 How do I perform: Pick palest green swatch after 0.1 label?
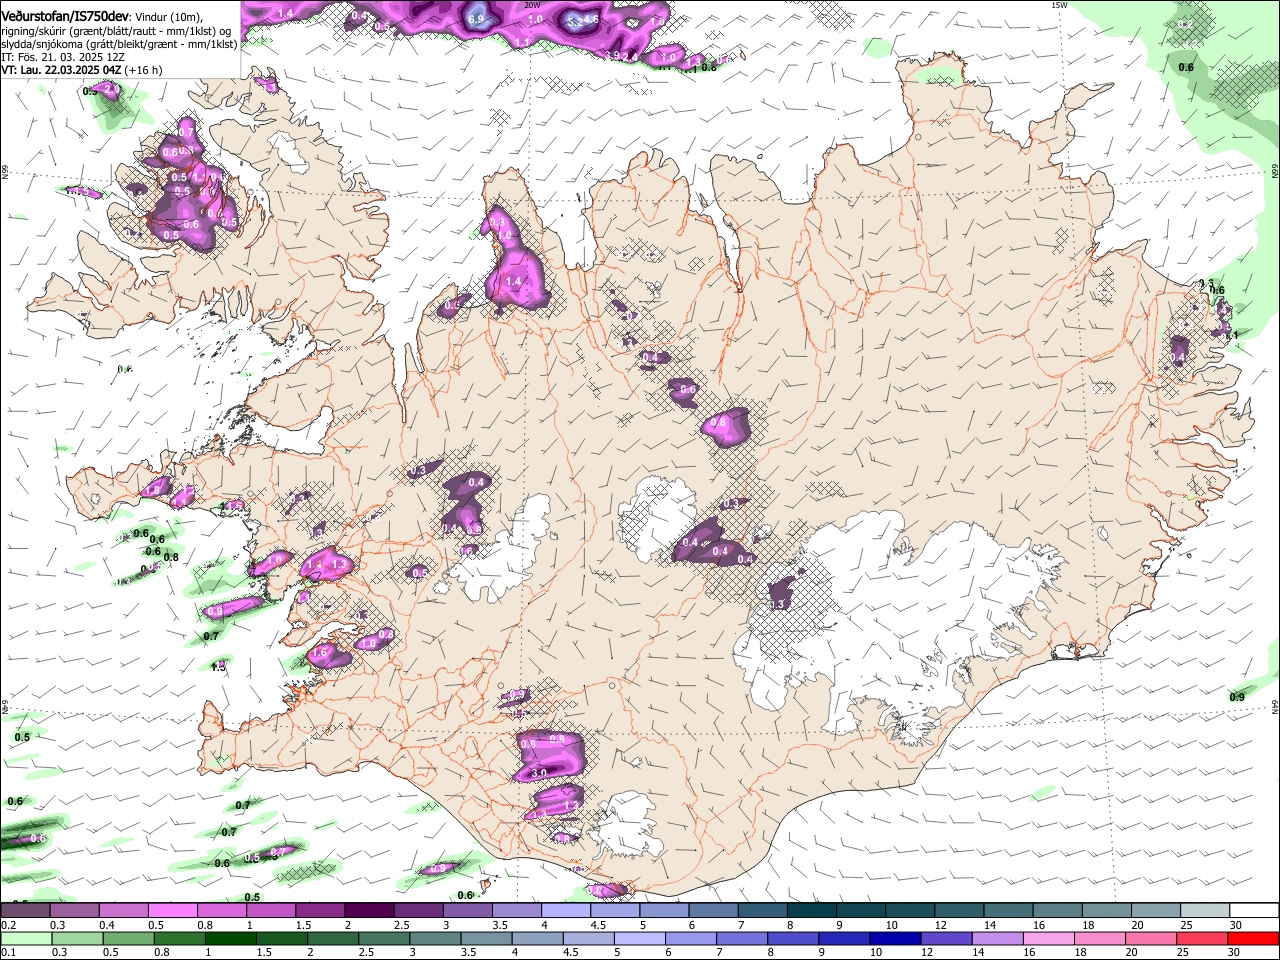pyautogui.click(x=26, y=938)
